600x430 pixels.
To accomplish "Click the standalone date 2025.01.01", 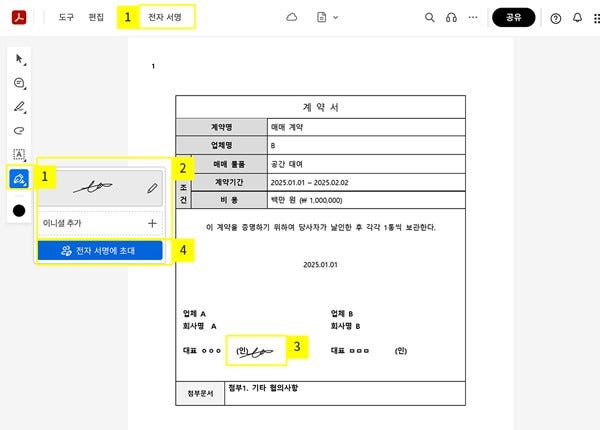I will tap(321, 265).
